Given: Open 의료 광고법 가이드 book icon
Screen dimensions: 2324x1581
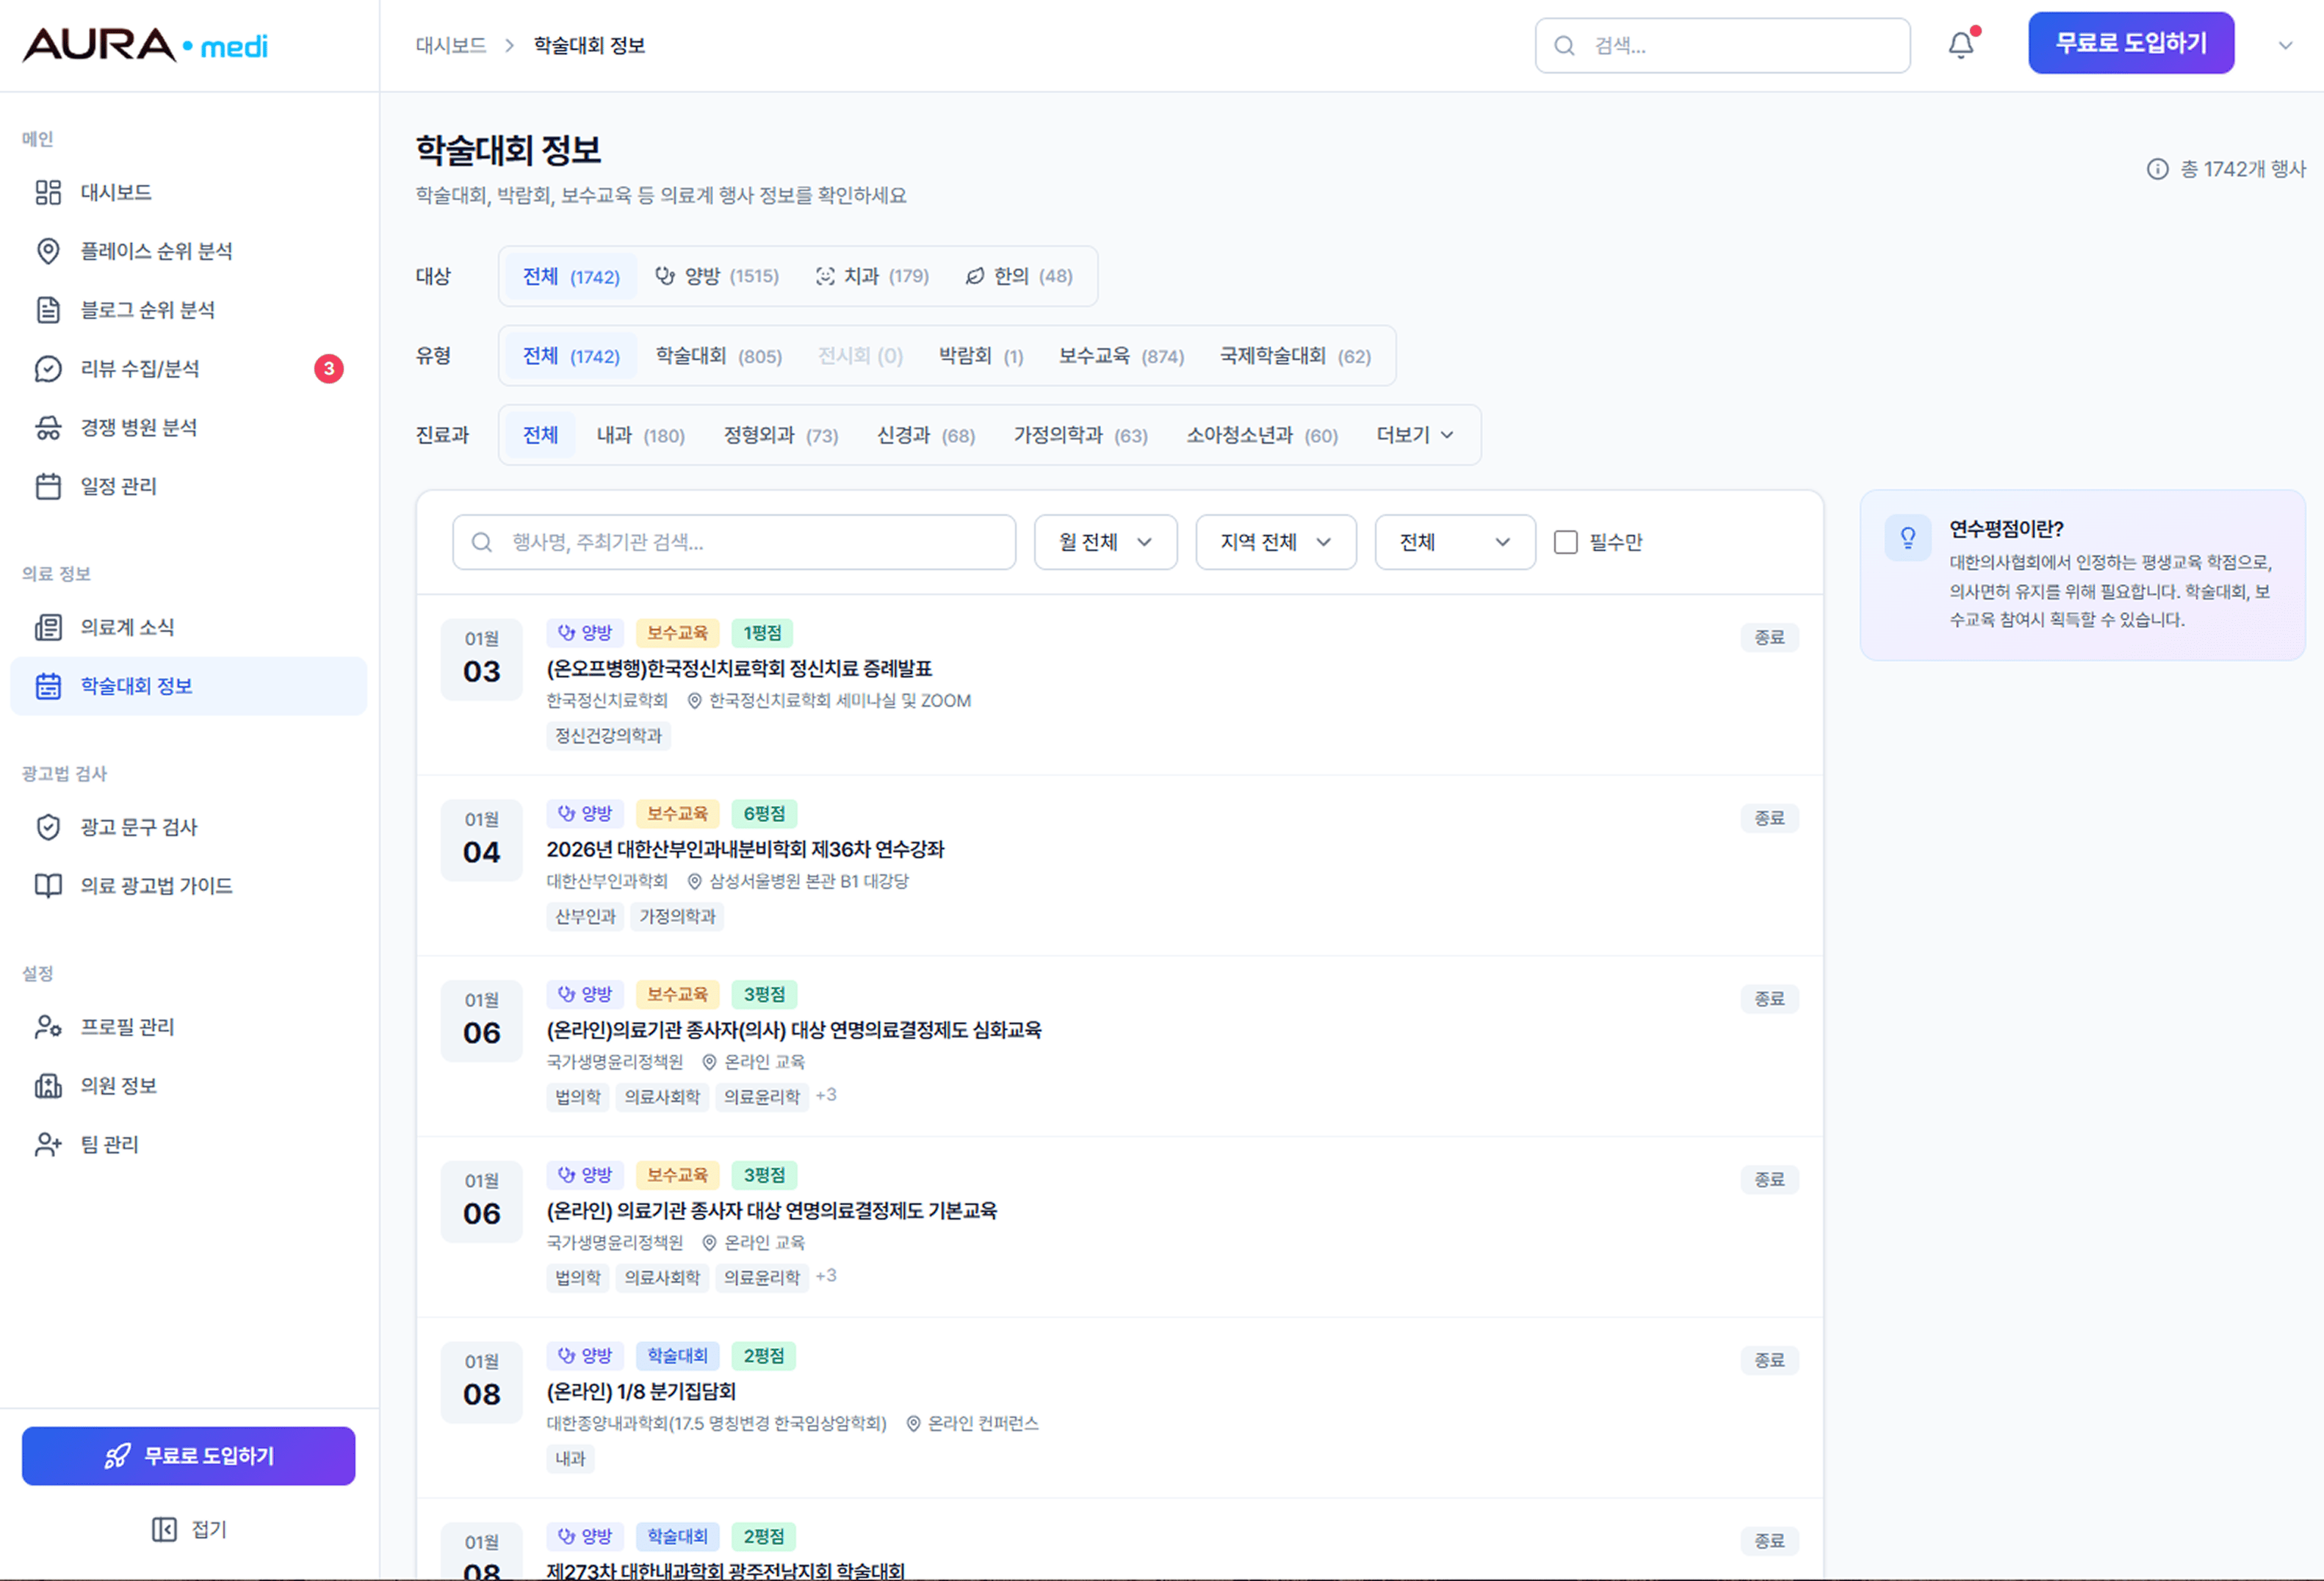Looking at the screenshot, I should (x=48, y=886).
